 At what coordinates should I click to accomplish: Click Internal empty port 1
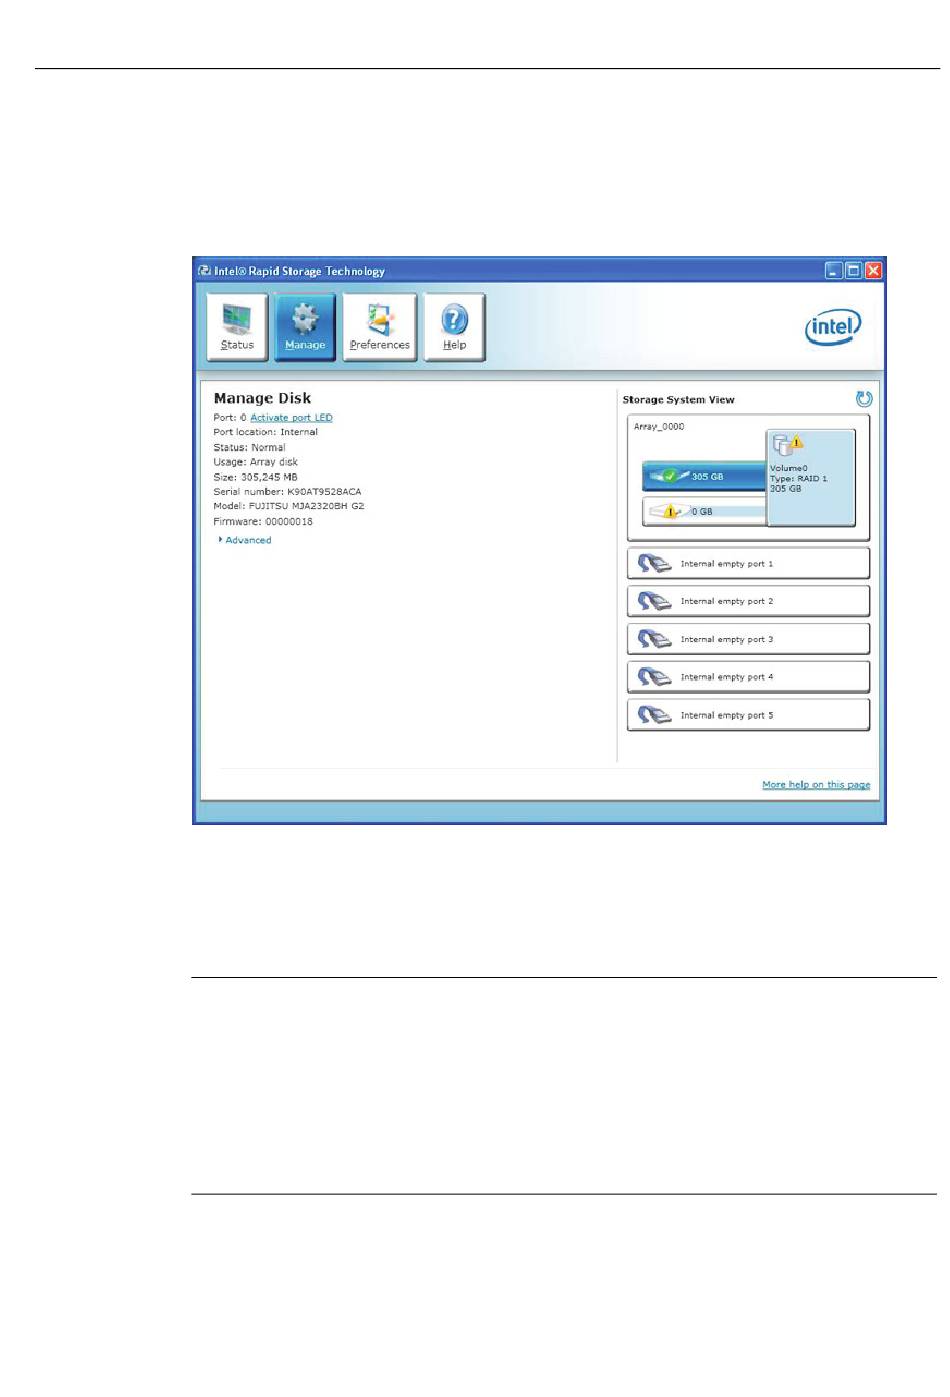pos(748,564)
